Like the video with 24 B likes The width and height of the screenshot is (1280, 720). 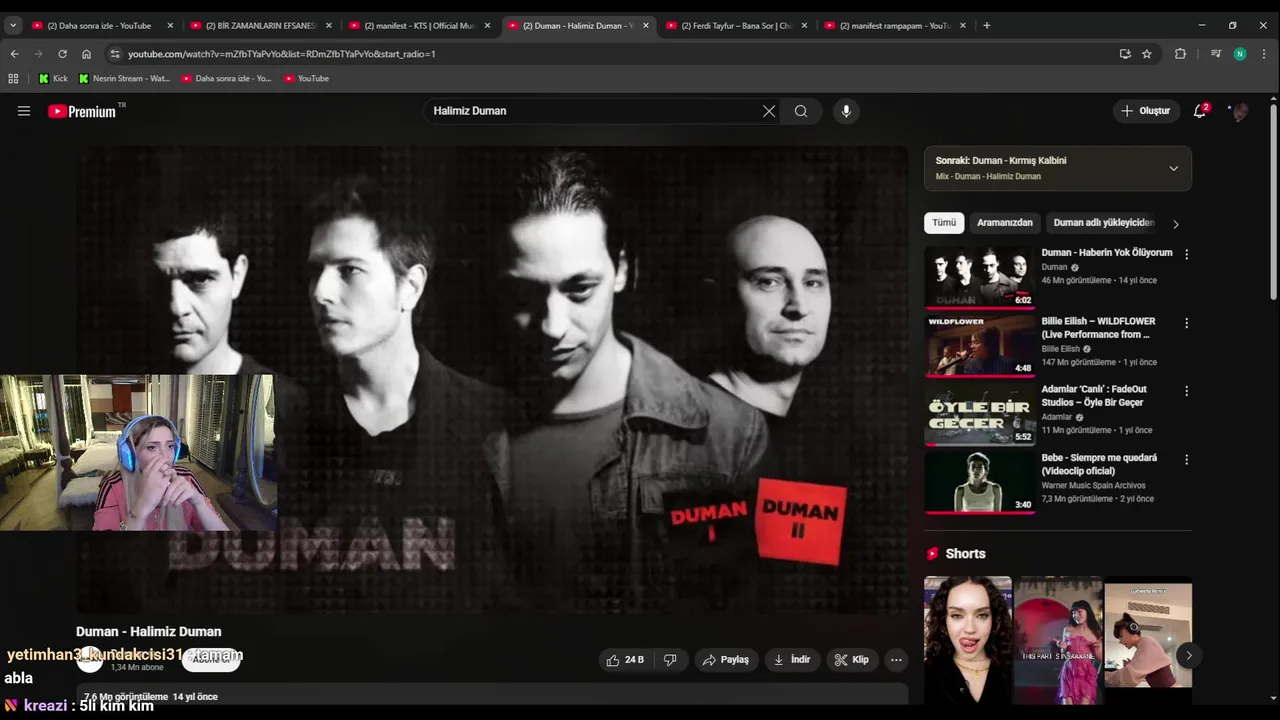(x=627, y=660)
